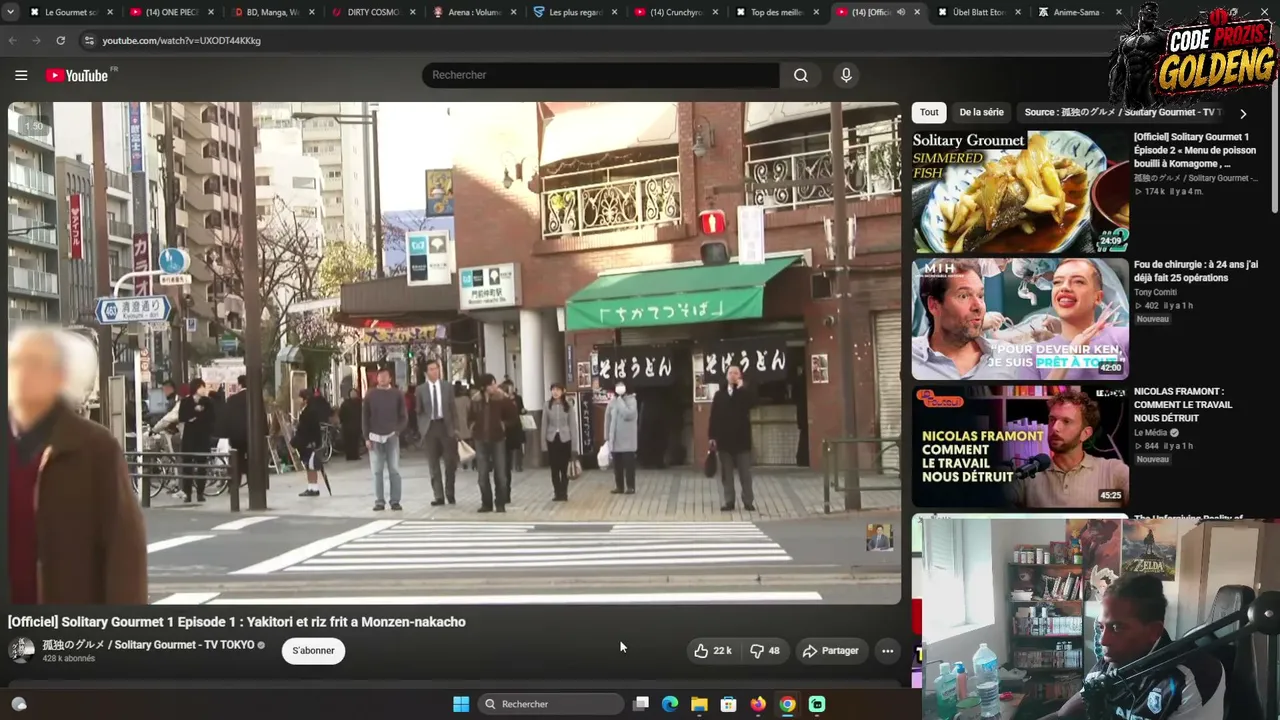View site information icon in address bar
The image size is (1280, 720).
pos(89,40)
